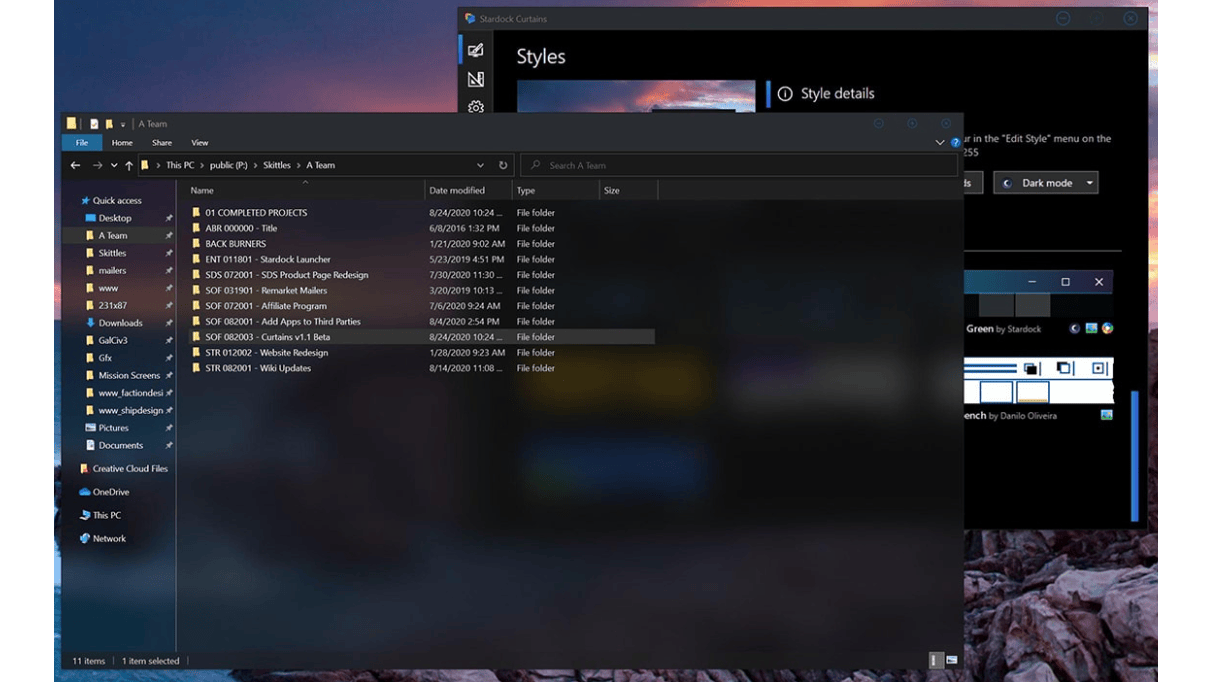Viewport: 1212px width, 682px height.
Task: Select SOF 072001 - Affiliate Program folder
Action: [x=421, y=306]
